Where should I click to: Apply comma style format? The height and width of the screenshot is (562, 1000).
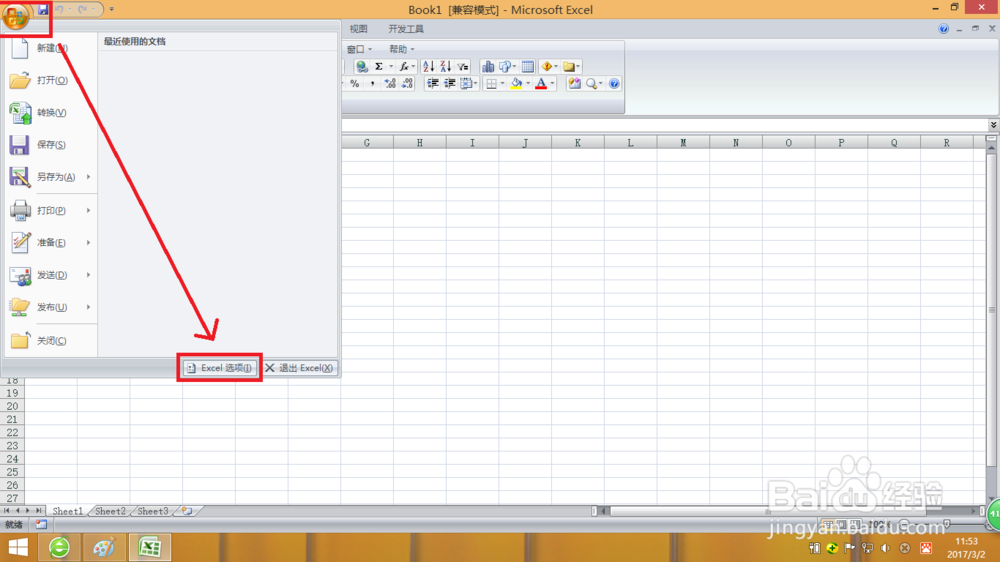pos(372,84)
